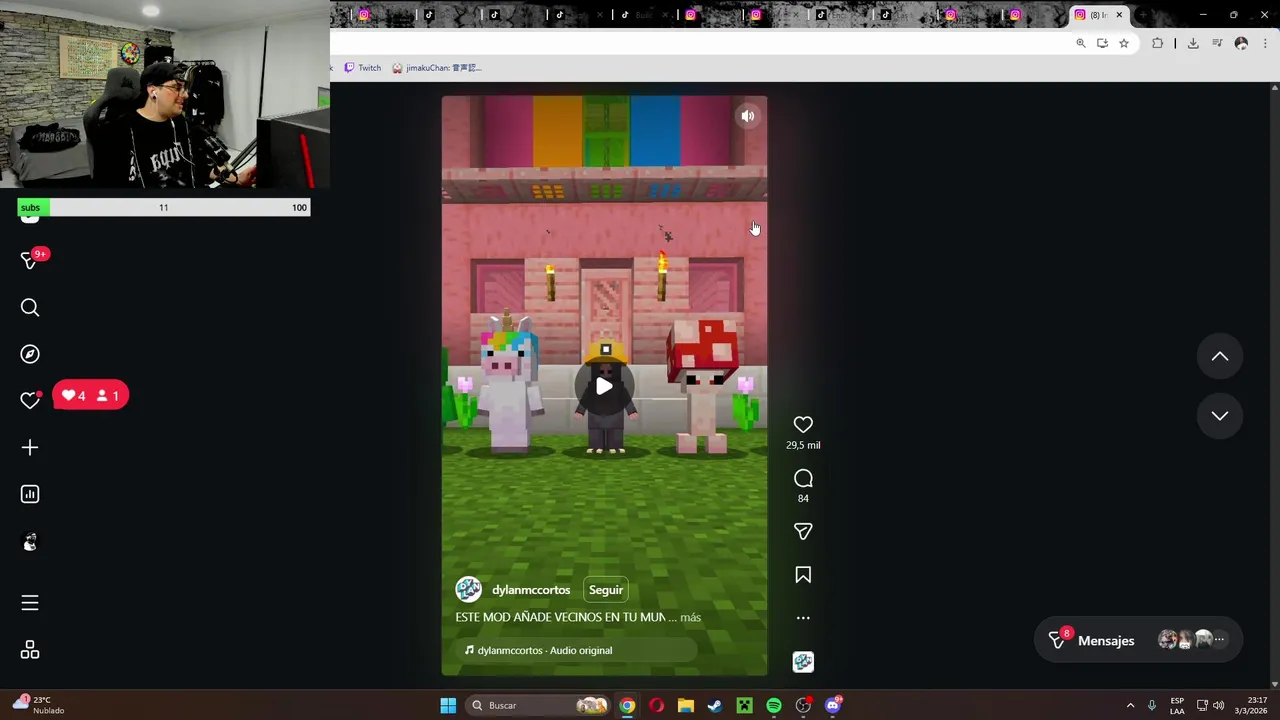Click the 29,5 mil likes count

(x=803, y=446)
